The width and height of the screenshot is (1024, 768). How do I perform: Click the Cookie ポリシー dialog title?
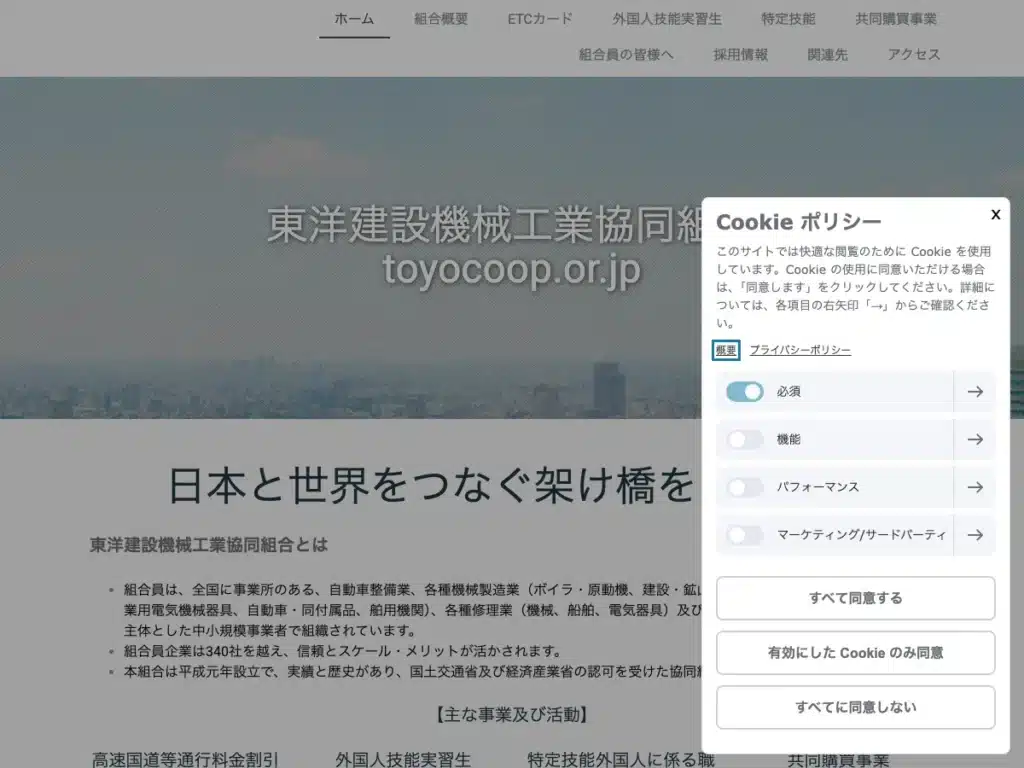(799, 222)
